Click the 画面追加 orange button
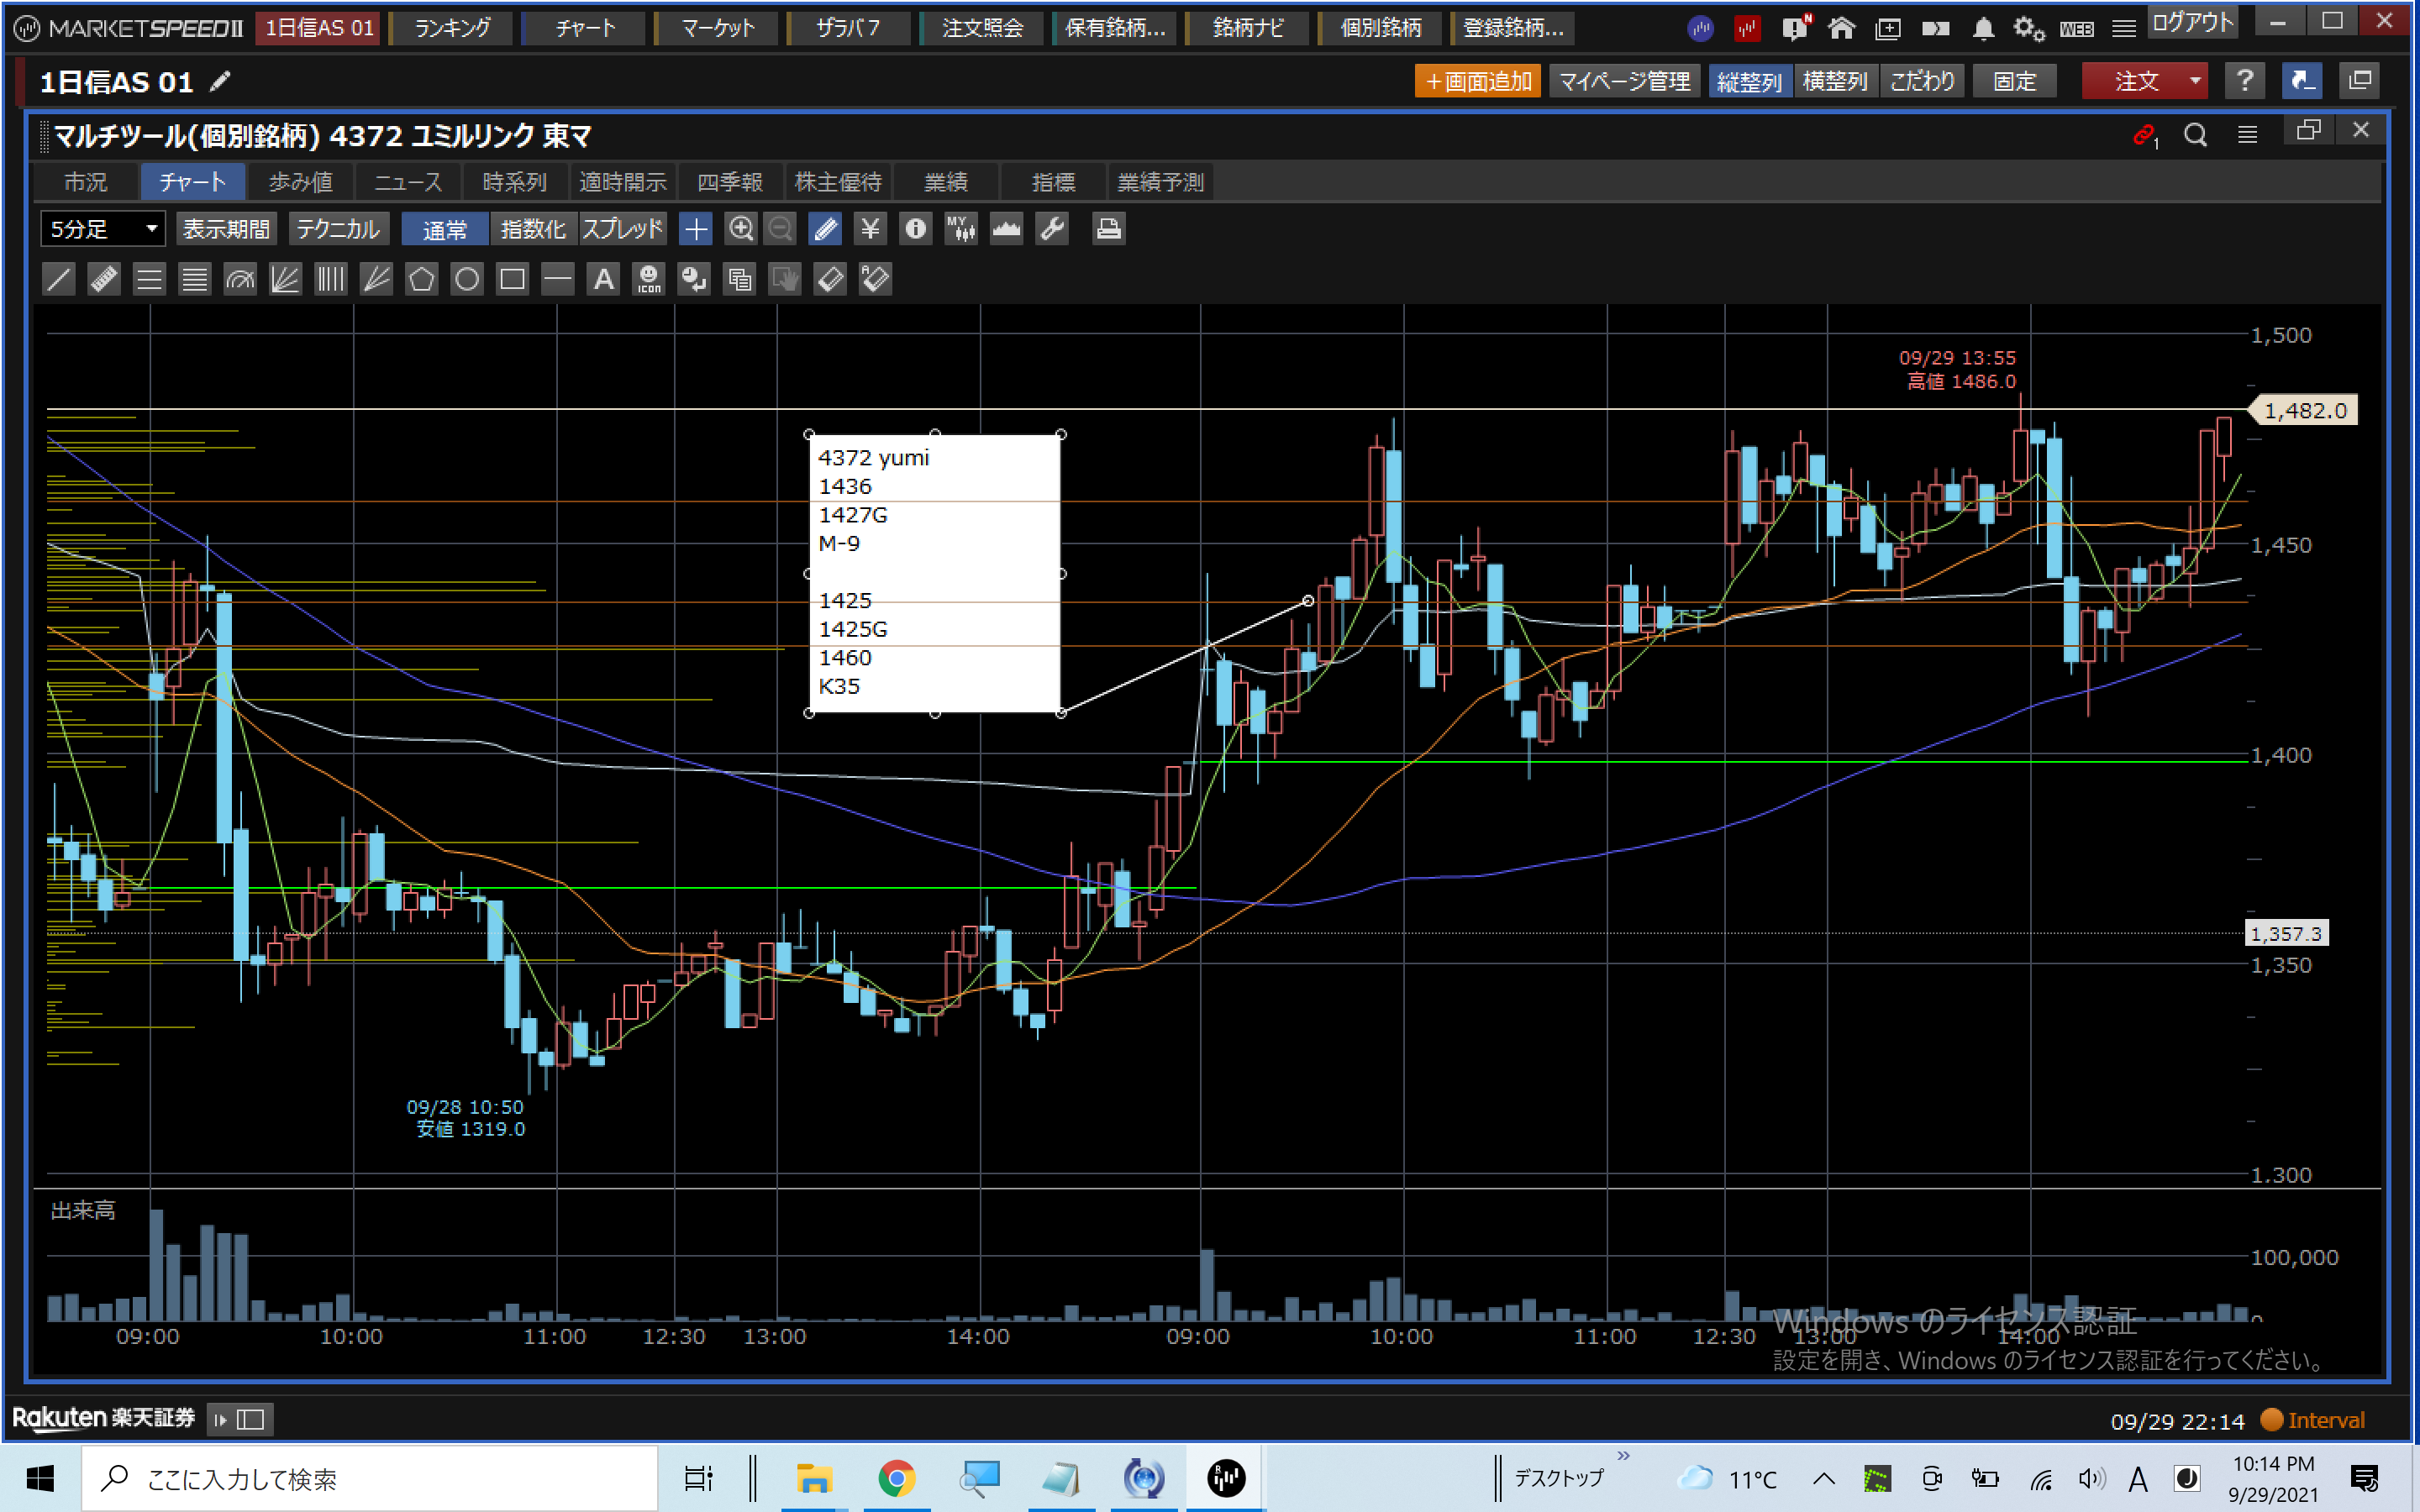This screenshot has width=2420, height=1512. 1477,81
